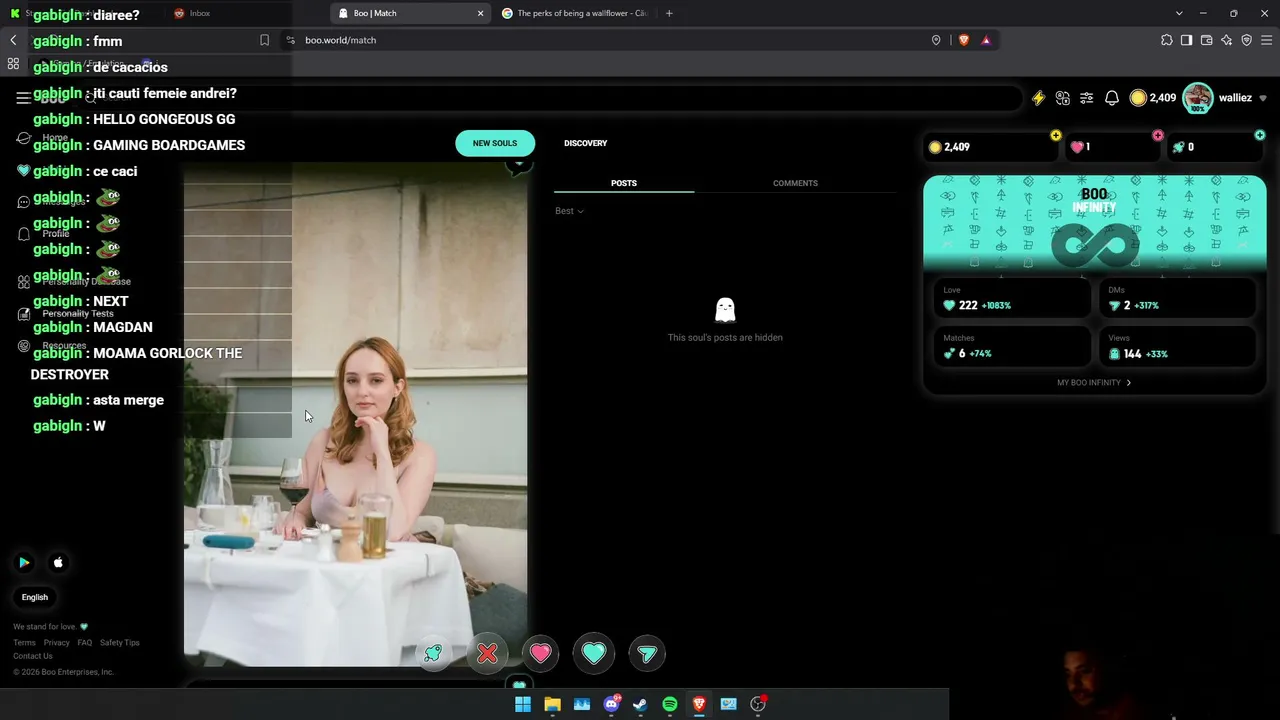1280x720 pixels.
Task: Add boosts with the teal plus button
Action: pyautogui.click(x=1260, y=135)
